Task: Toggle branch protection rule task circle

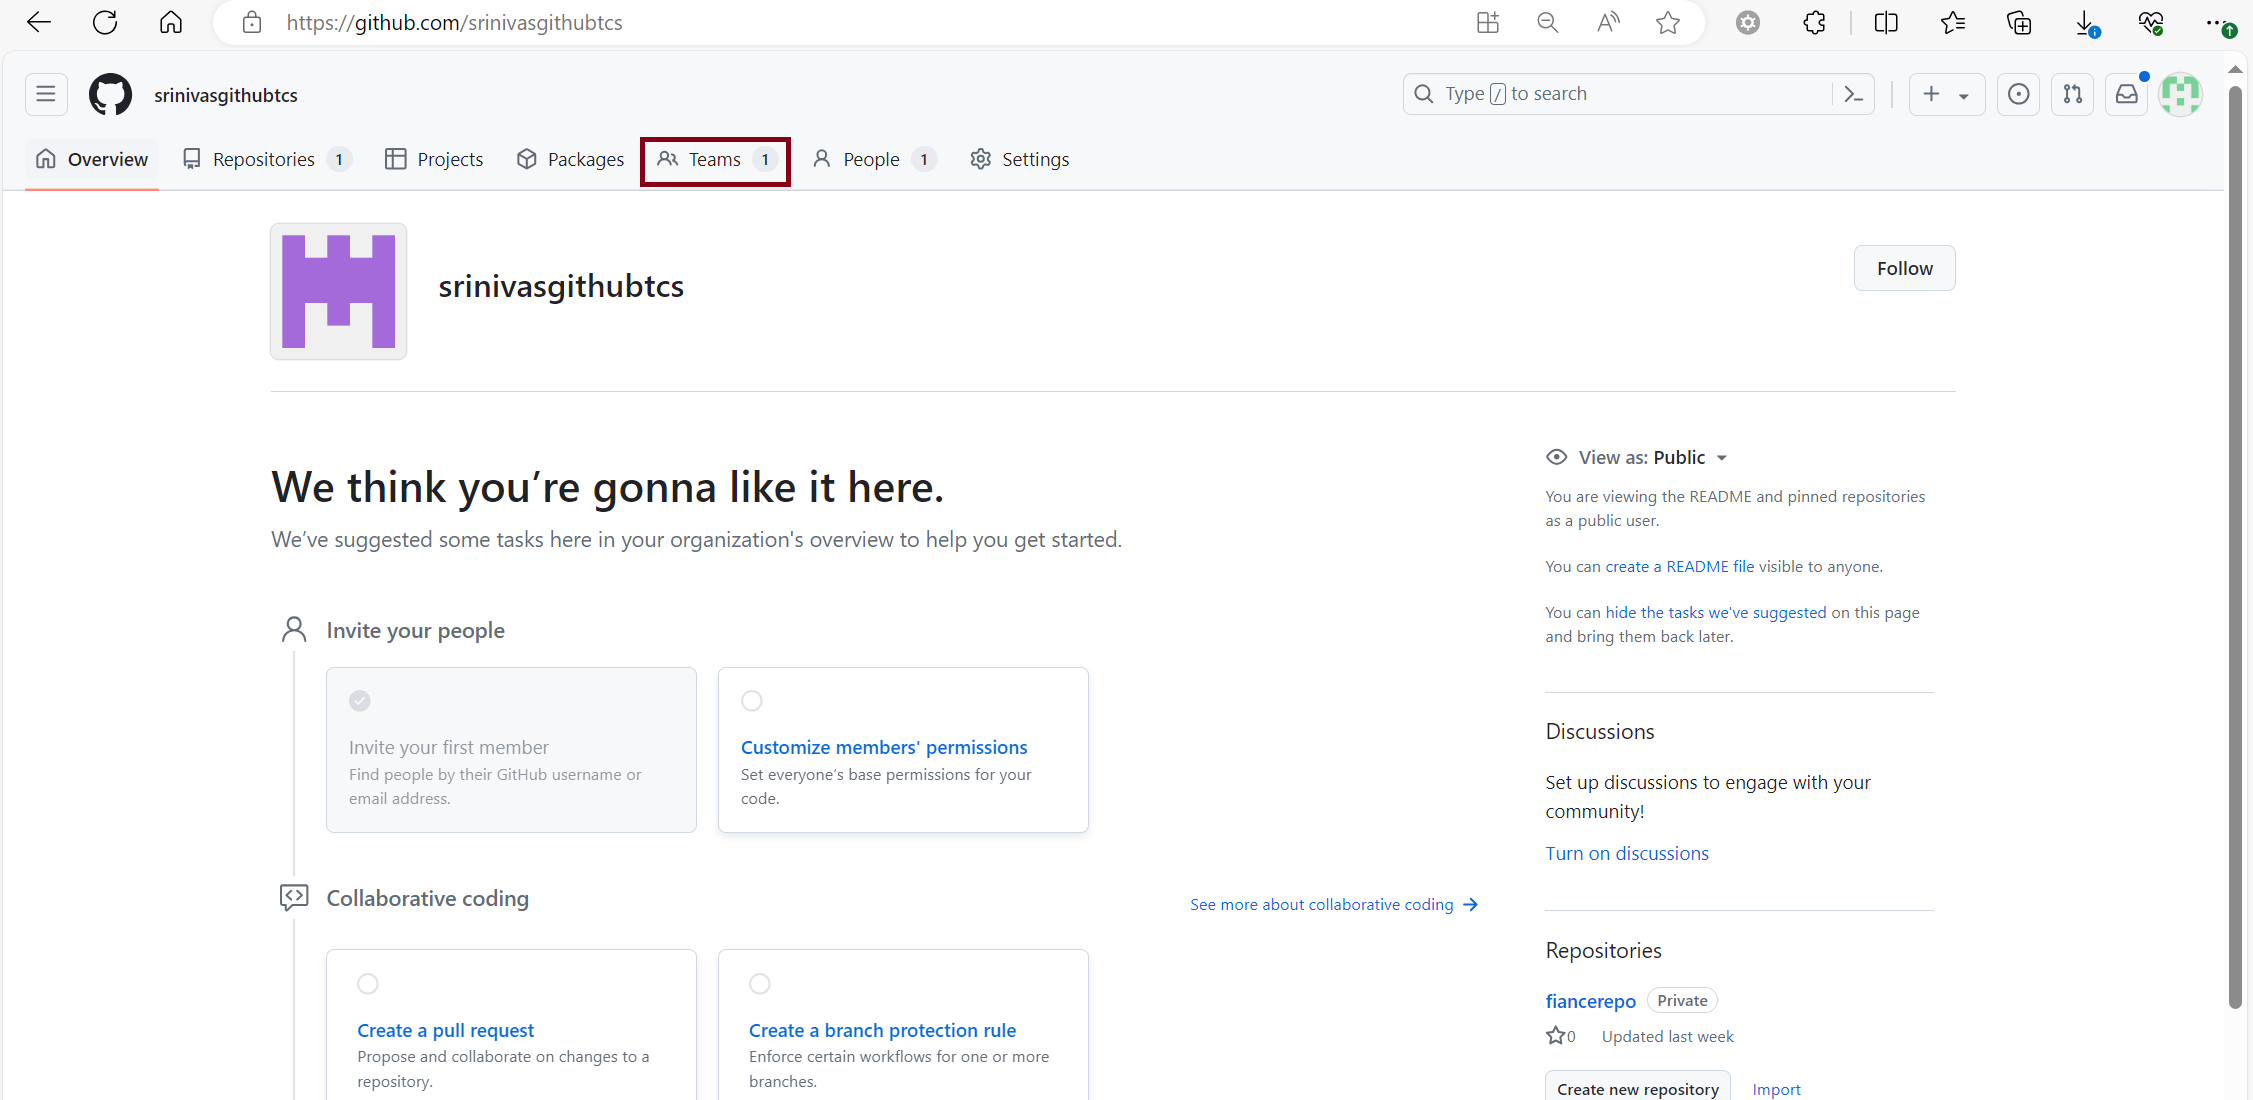Action: coord(760,983)
